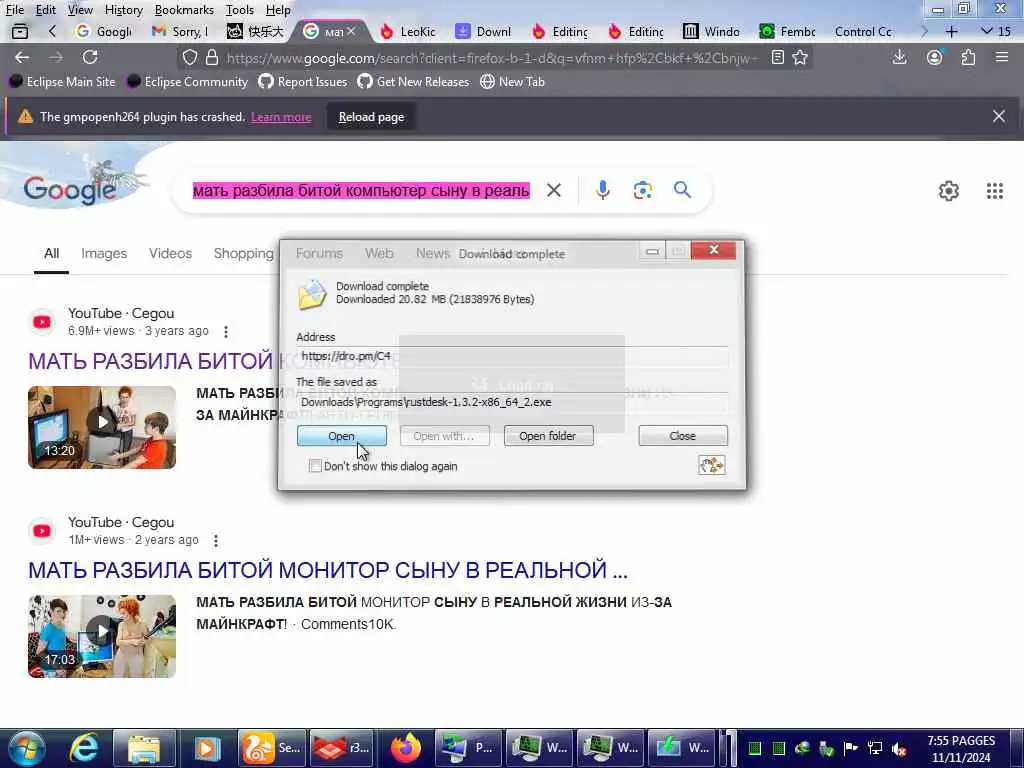Image resolution: width=1024 pixels, height=768 pixels.
Task: Check 'Don't show this dialog again'
Action: coord(315,466)
